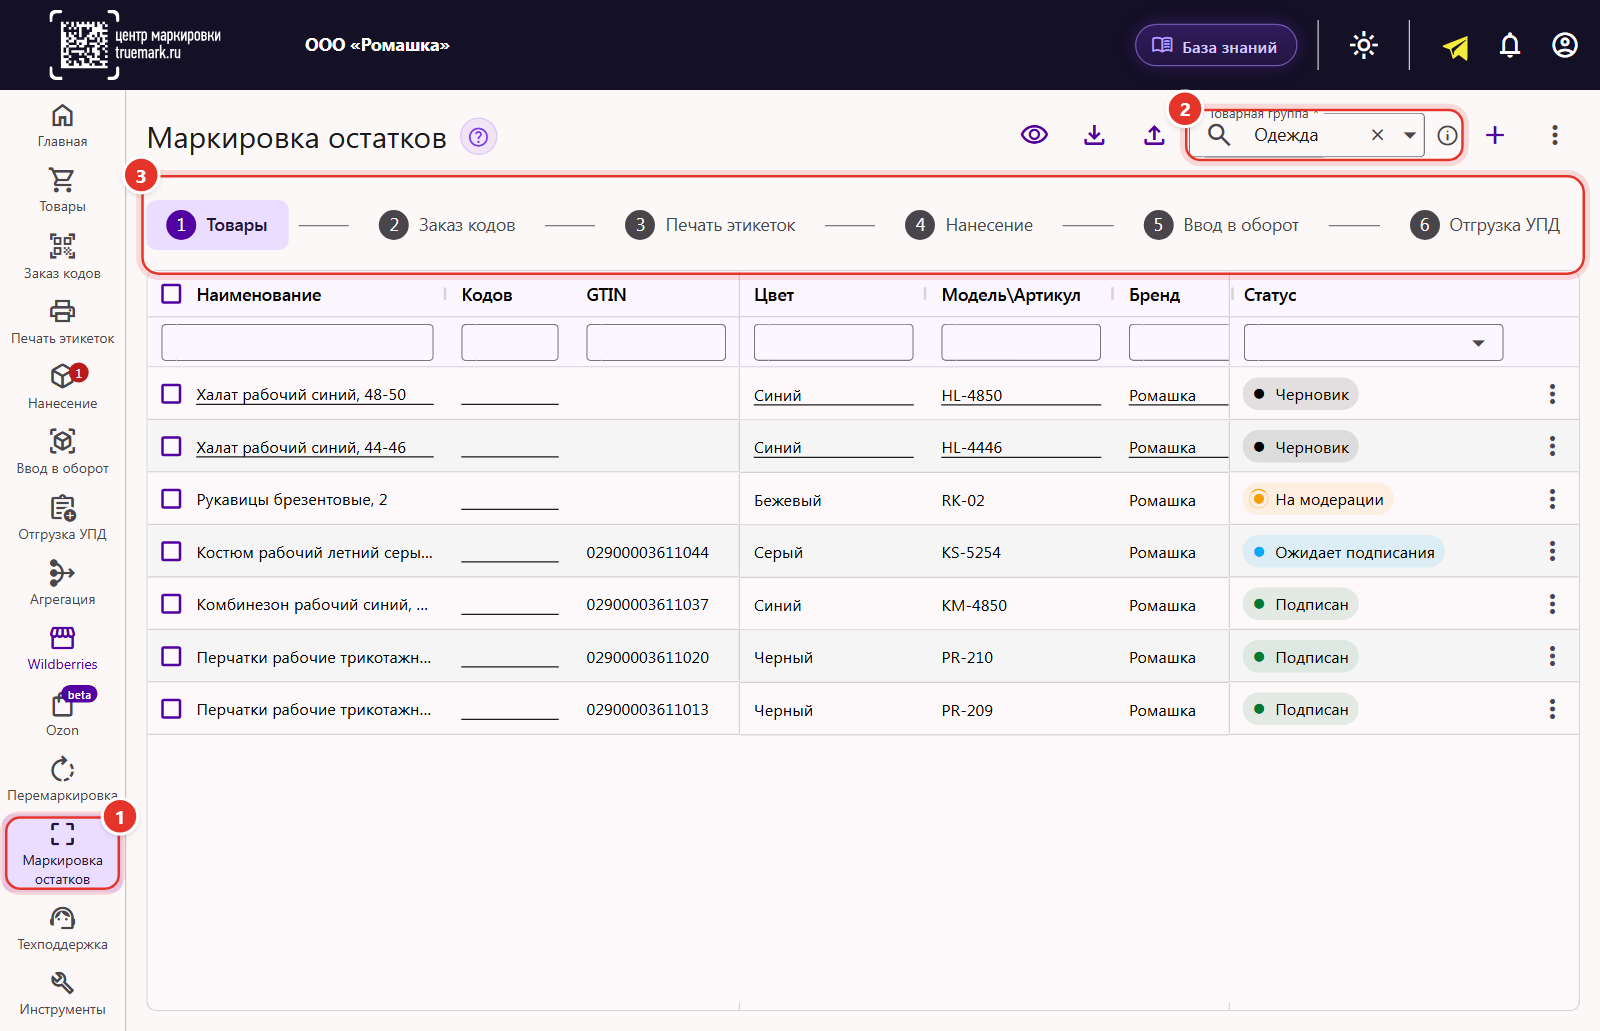This screenshot has width=1600, height=1031.
Task: Open Wildberries integration in the sidebar
Action: tap(62, 648)
